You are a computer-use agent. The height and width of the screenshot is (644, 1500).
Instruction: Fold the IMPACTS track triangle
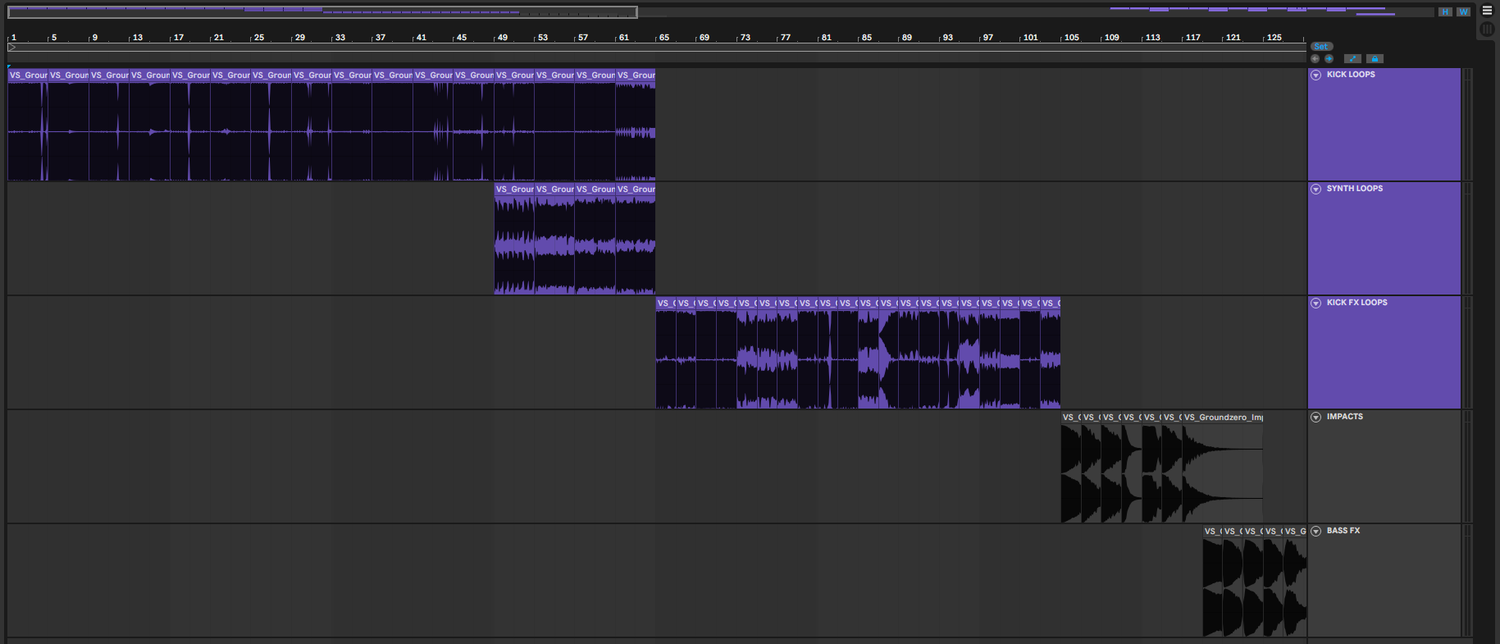[1316, 417]
